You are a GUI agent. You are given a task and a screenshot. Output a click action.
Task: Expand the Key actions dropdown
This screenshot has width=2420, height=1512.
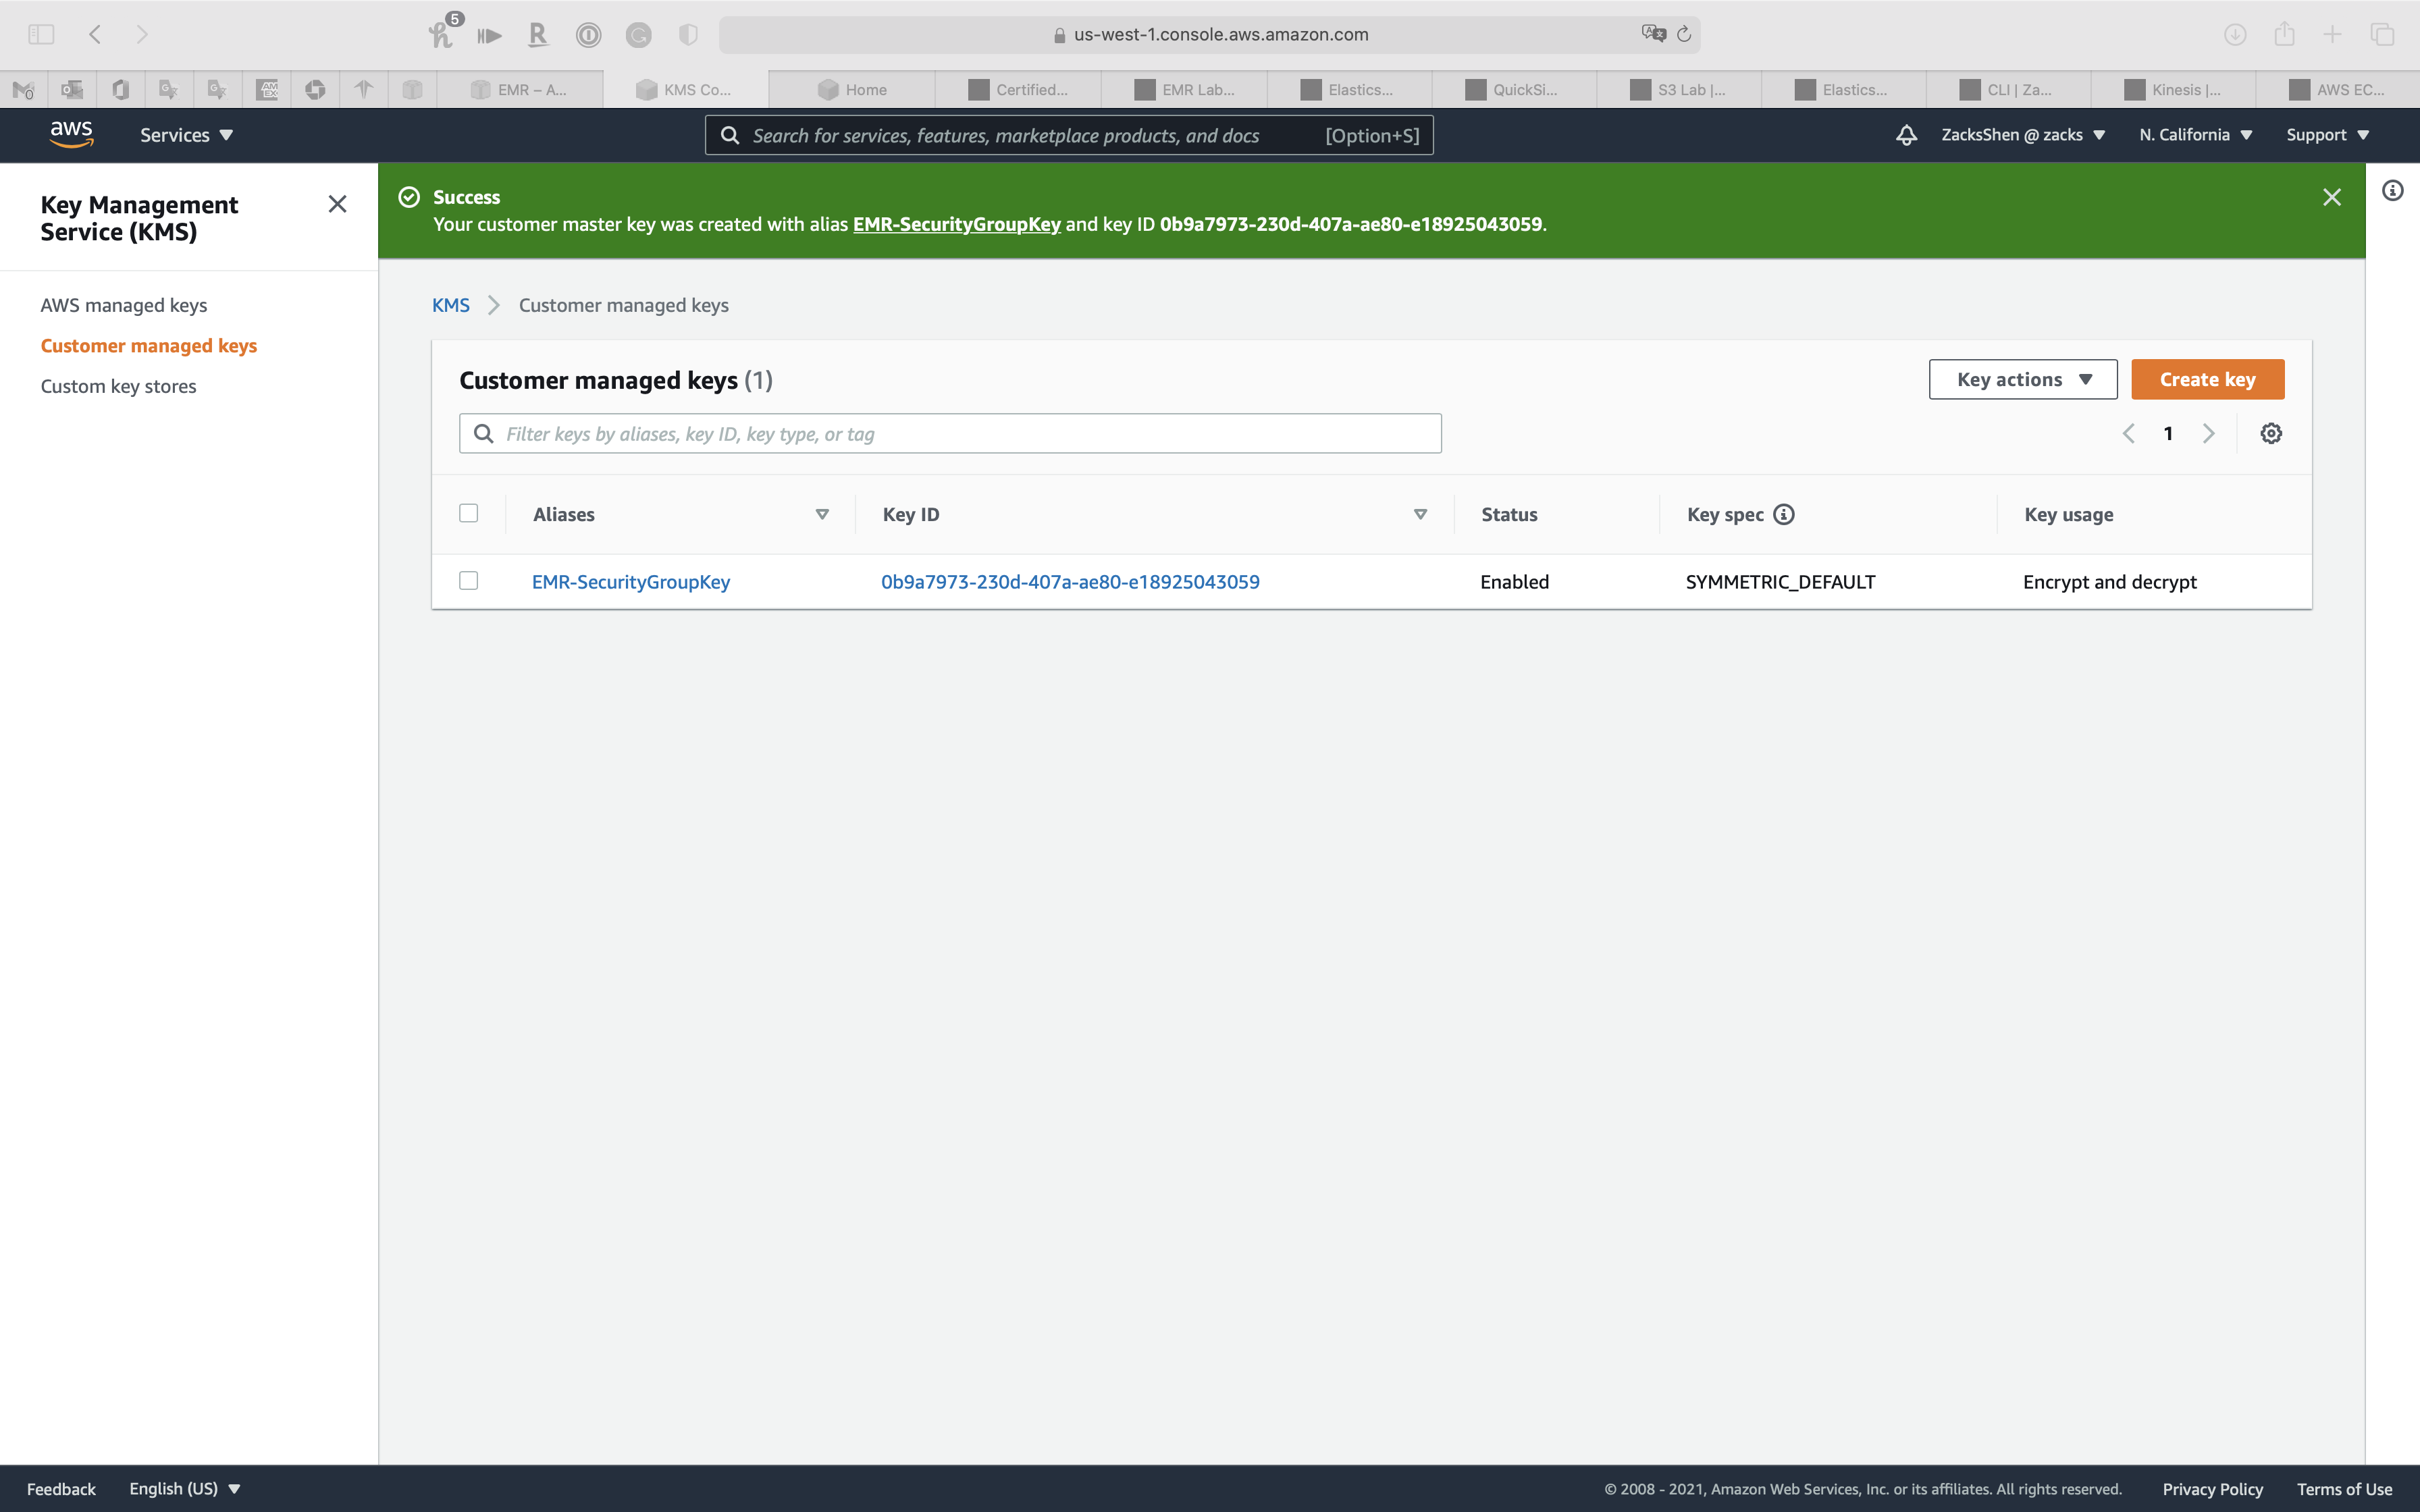pos(2022,379)
